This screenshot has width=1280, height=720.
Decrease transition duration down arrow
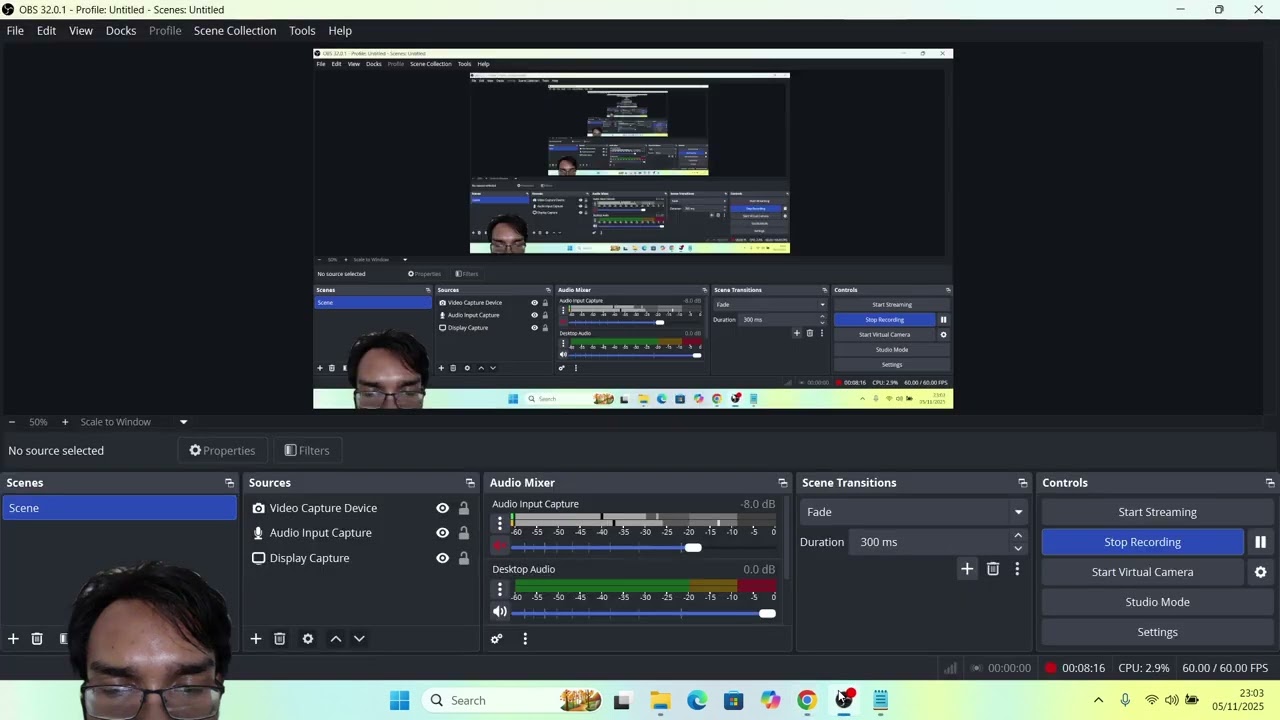click(x=1018, y=548)
